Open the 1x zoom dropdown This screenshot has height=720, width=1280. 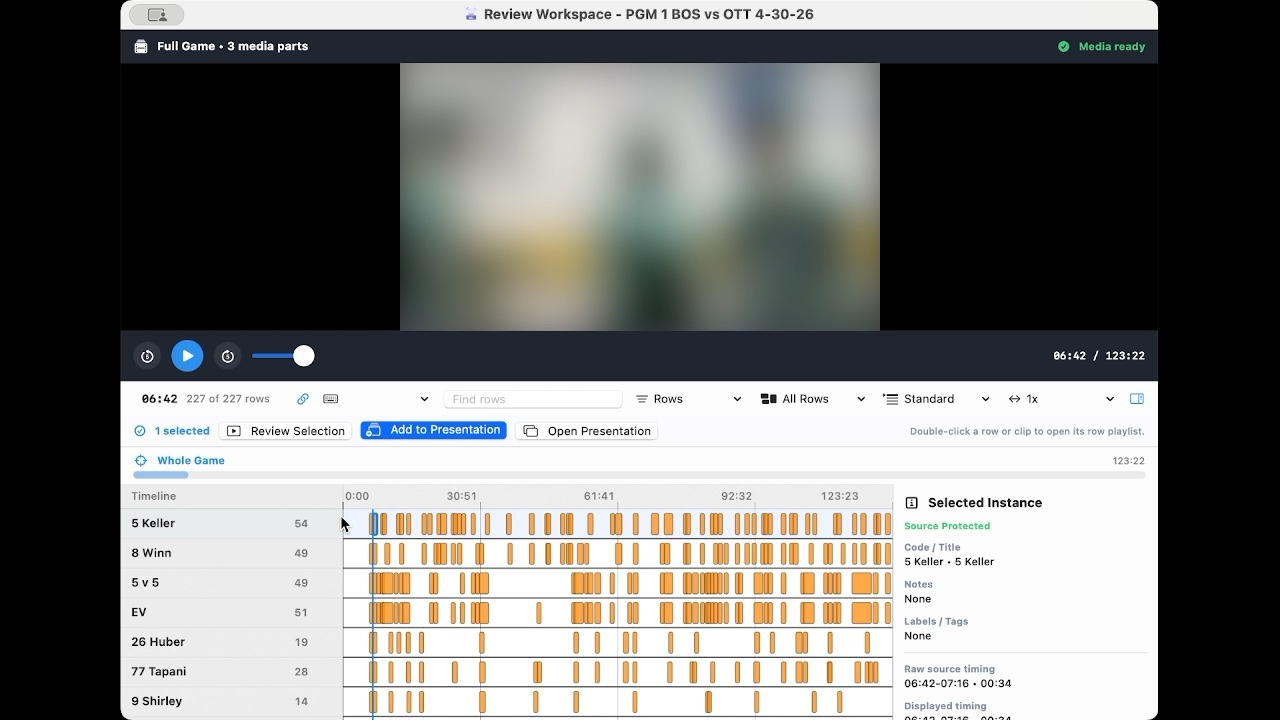1061,399
